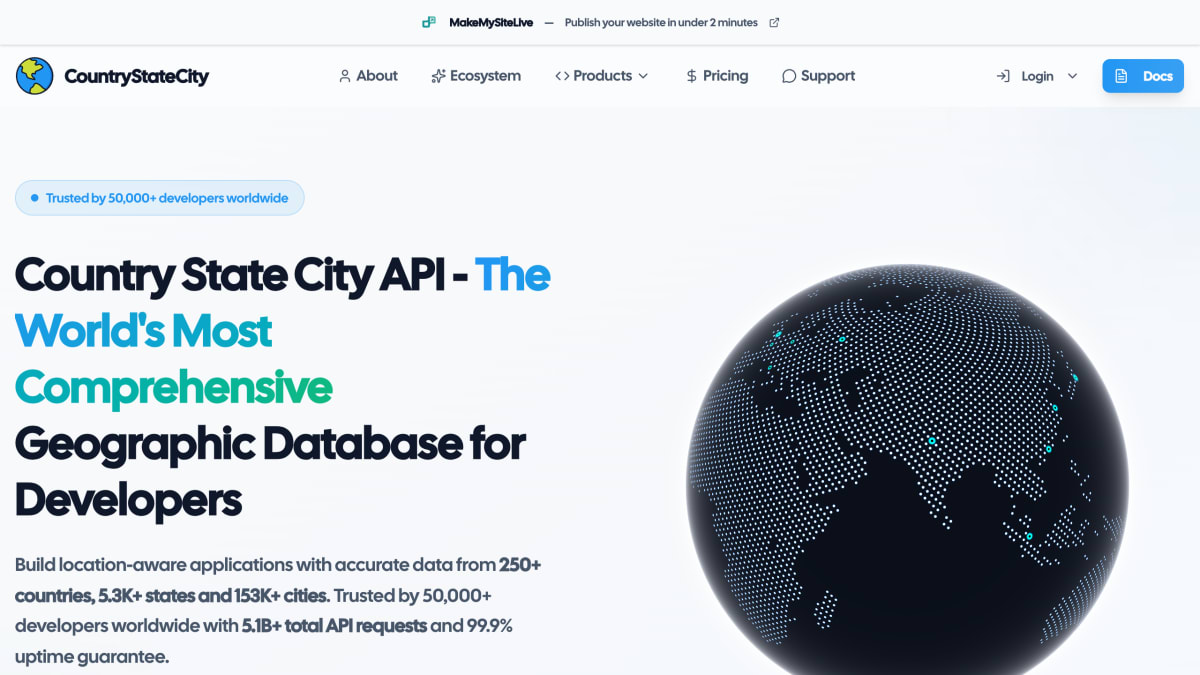
Task: Click the Login link
Action: [x=1037, y=76]
